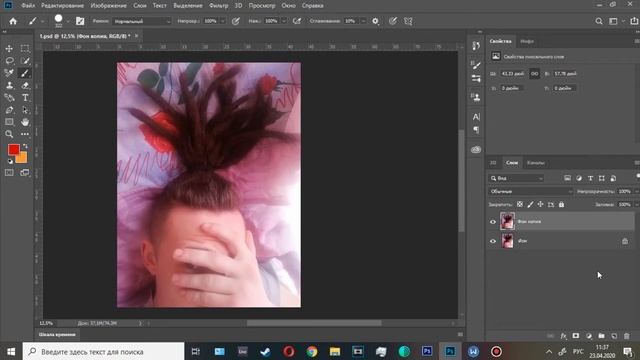This screenshot has width=640, height=360.
Task: Select the Hand tool
Action: click(x=25, y=122)
